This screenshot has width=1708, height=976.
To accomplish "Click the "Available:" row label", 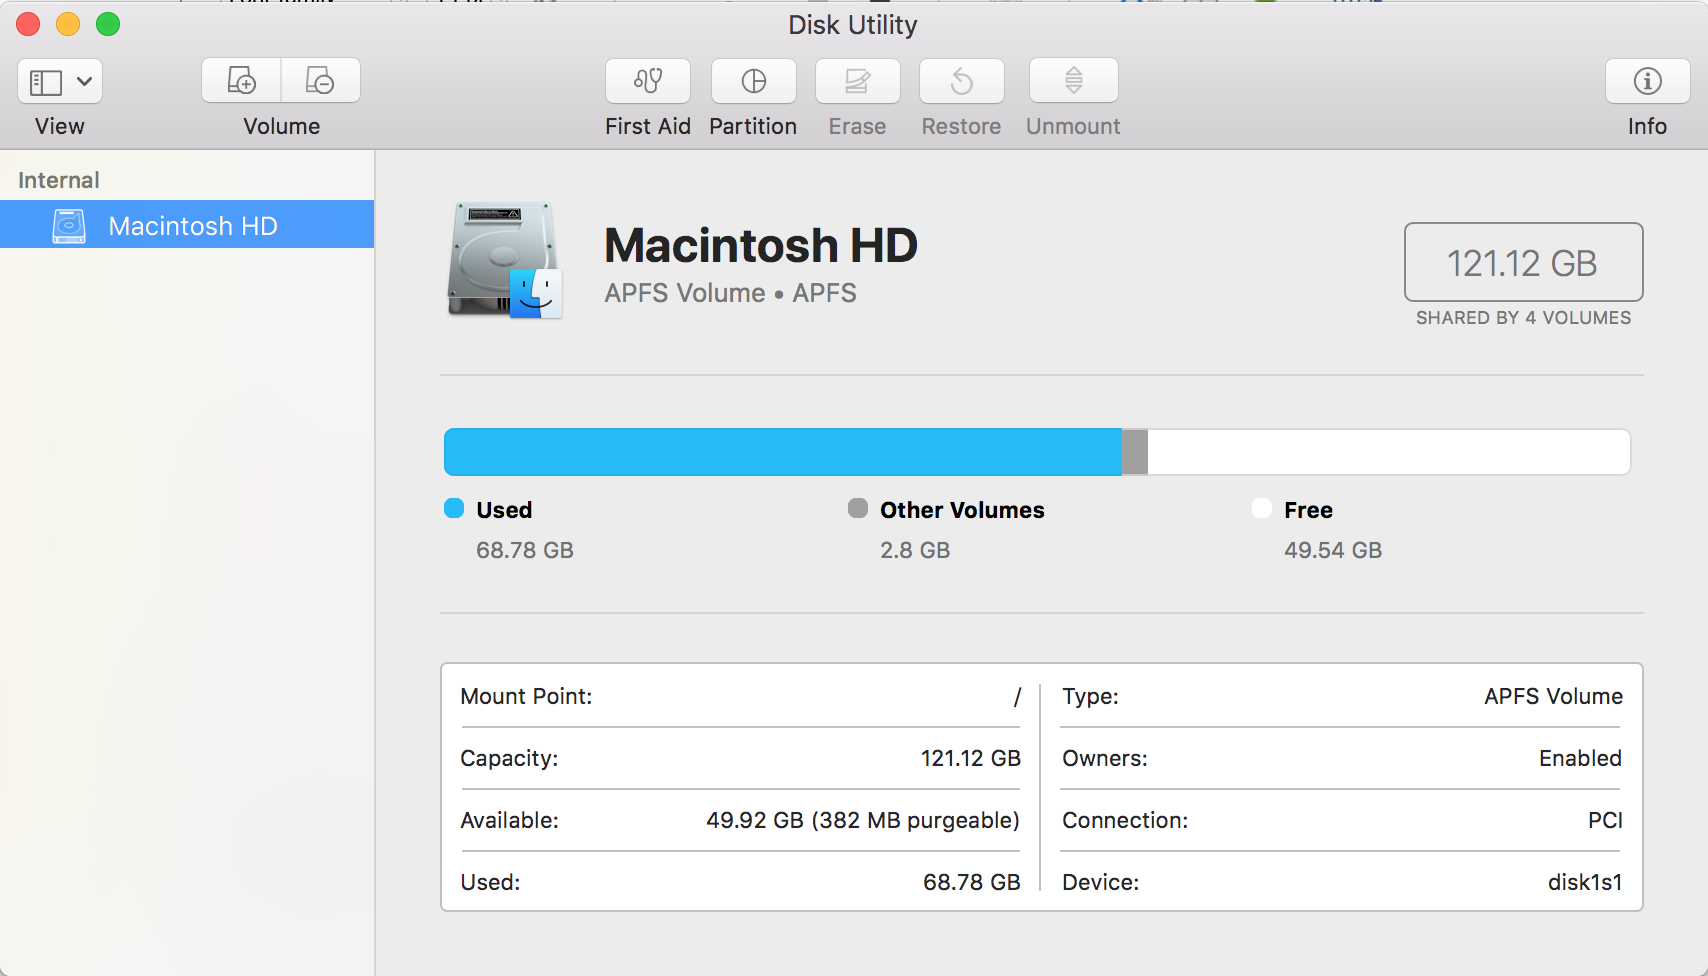I will [x=509, y=820].
